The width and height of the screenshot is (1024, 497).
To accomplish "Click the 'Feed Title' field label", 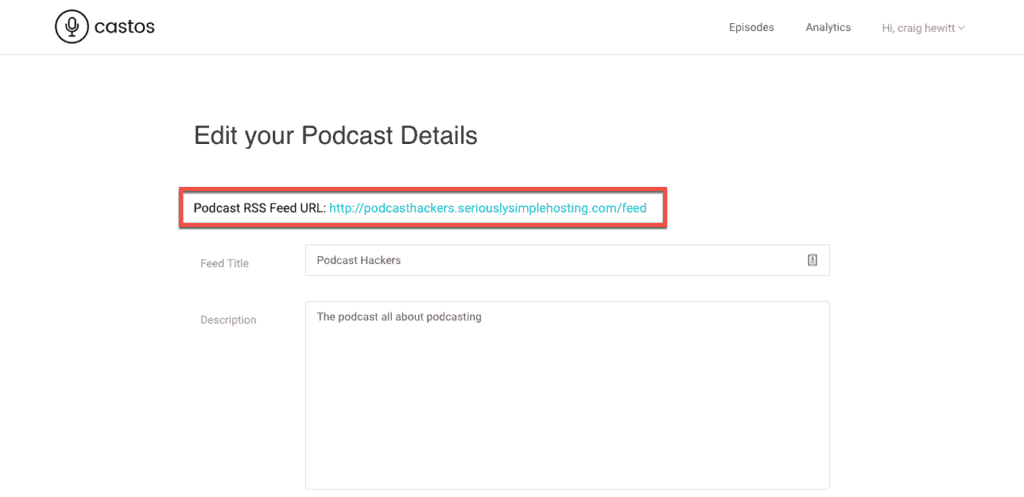I will 224,264.
